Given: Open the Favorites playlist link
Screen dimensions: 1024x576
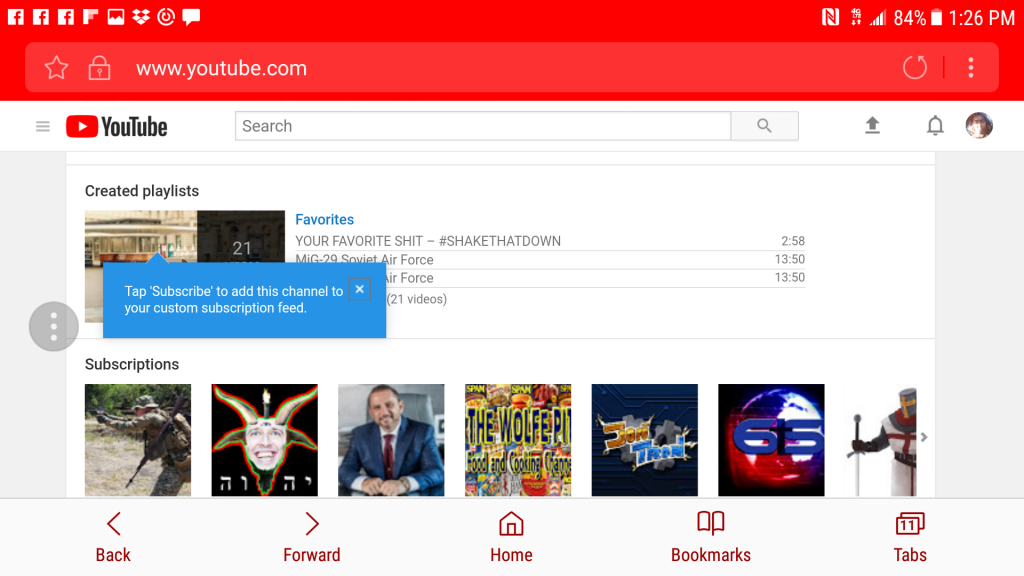Looking at the screenshot, I should coord(325,219).
